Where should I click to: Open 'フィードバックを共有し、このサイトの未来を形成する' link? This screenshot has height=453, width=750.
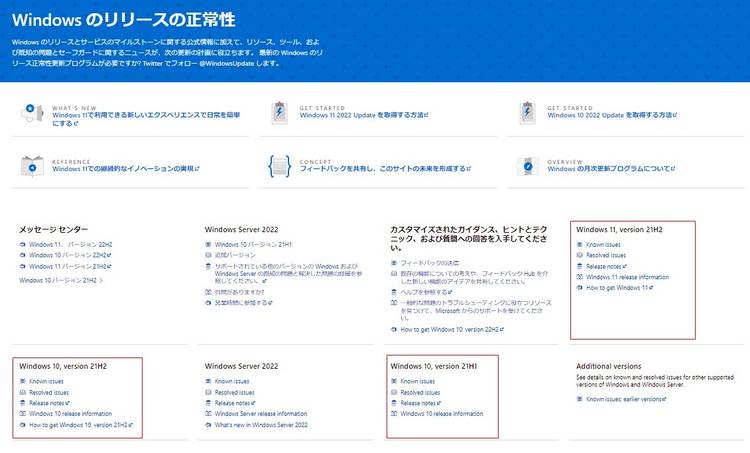(385, 169)
